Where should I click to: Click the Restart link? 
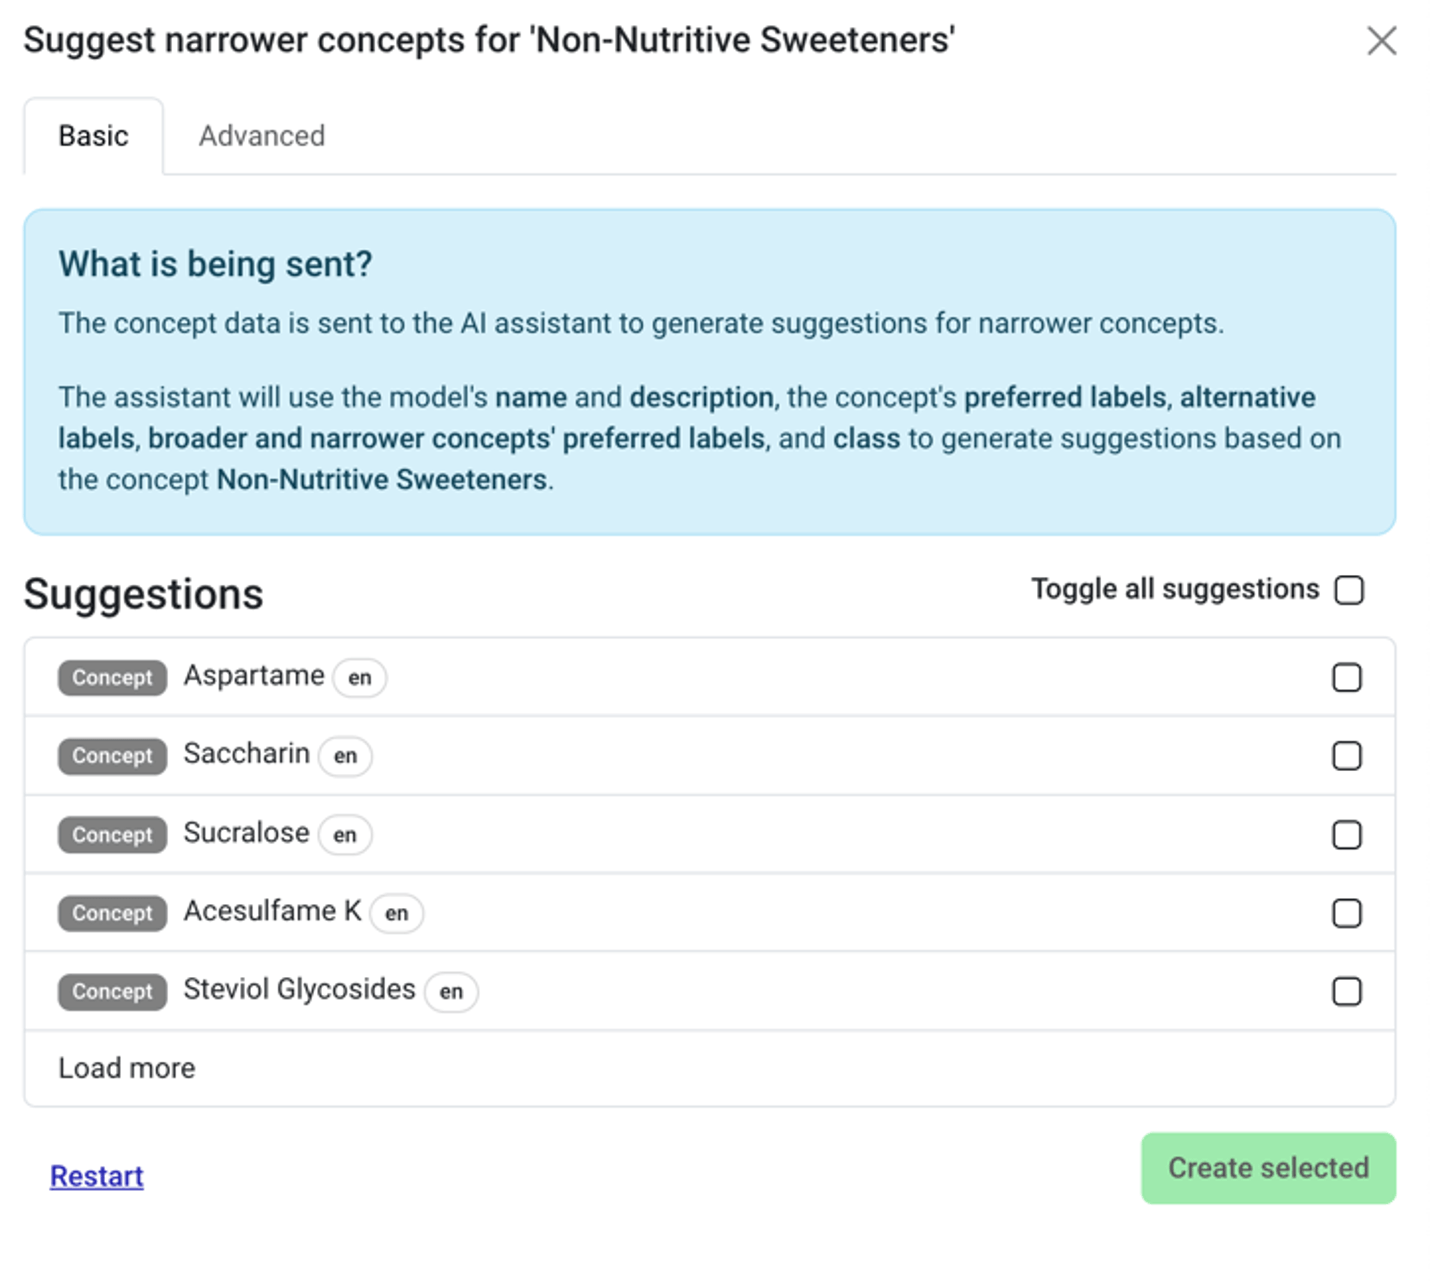point(95,1176)
